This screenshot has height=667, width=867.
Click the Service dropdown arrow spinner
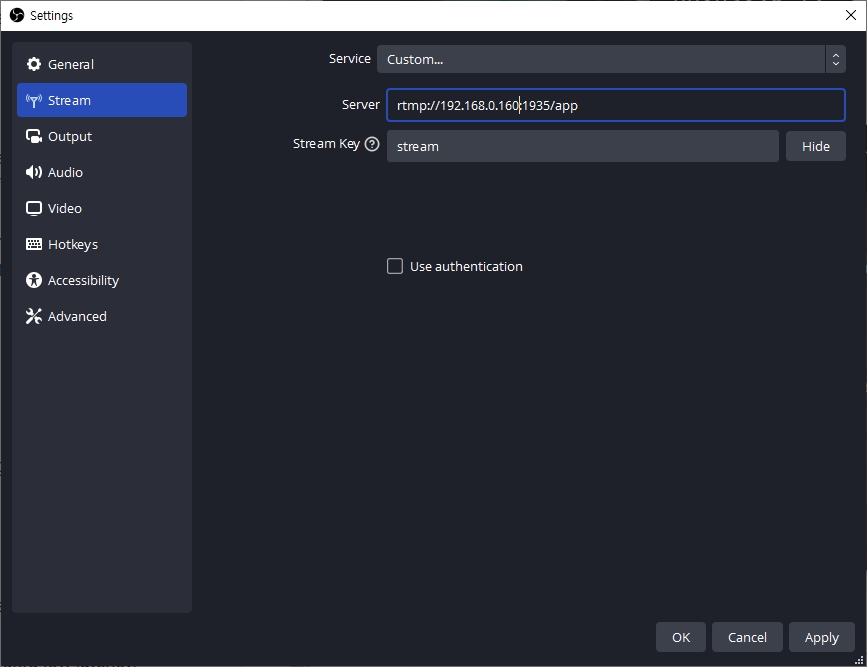[x=835, y=59]
